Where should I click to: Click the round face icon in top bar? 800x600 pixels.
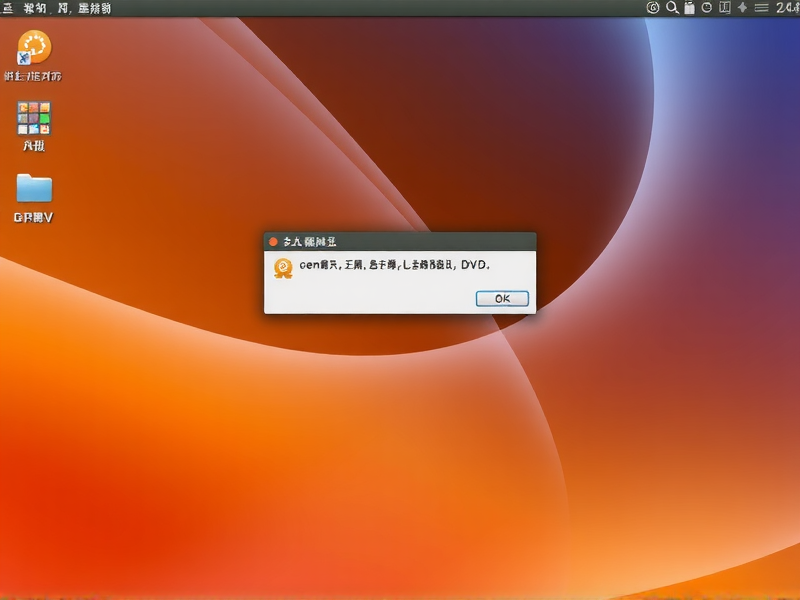pyautogui.click(x=707, y=8)
